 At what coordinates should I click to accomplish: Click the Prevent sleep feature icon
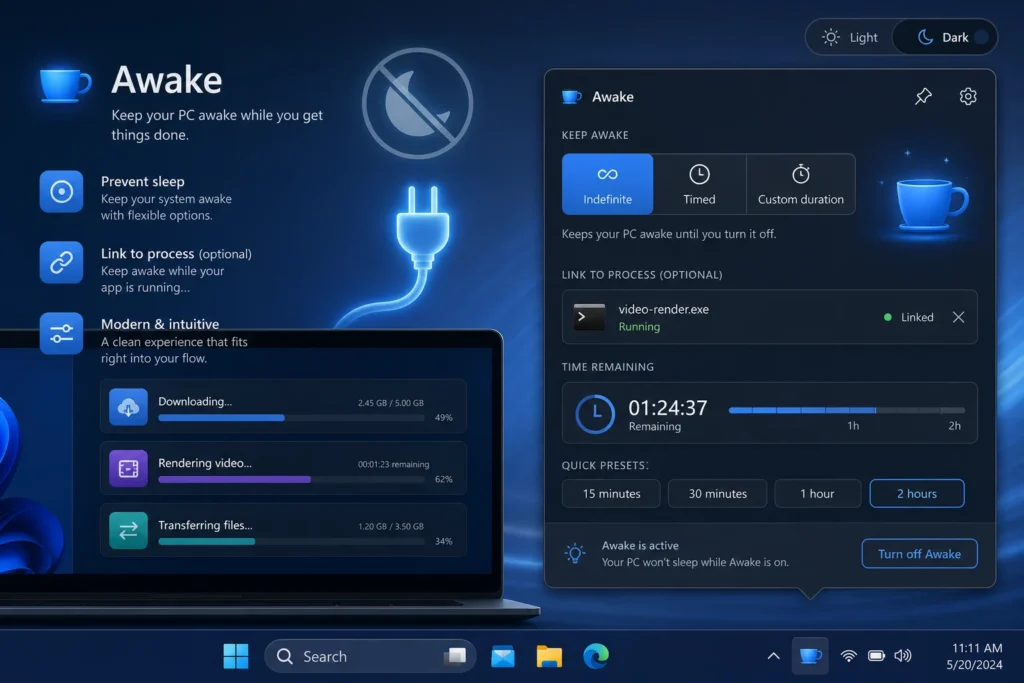(61, 191)
